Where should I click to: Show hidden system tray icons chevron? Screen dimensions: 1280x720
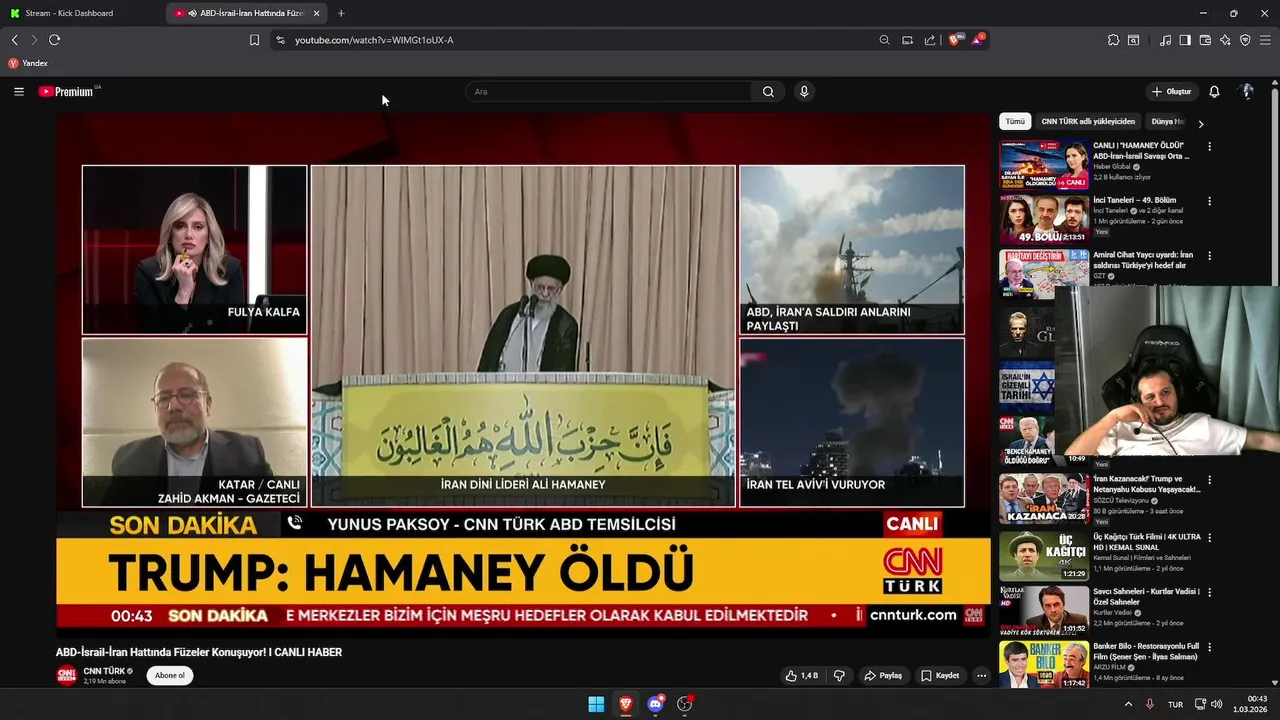[1129, 704]
